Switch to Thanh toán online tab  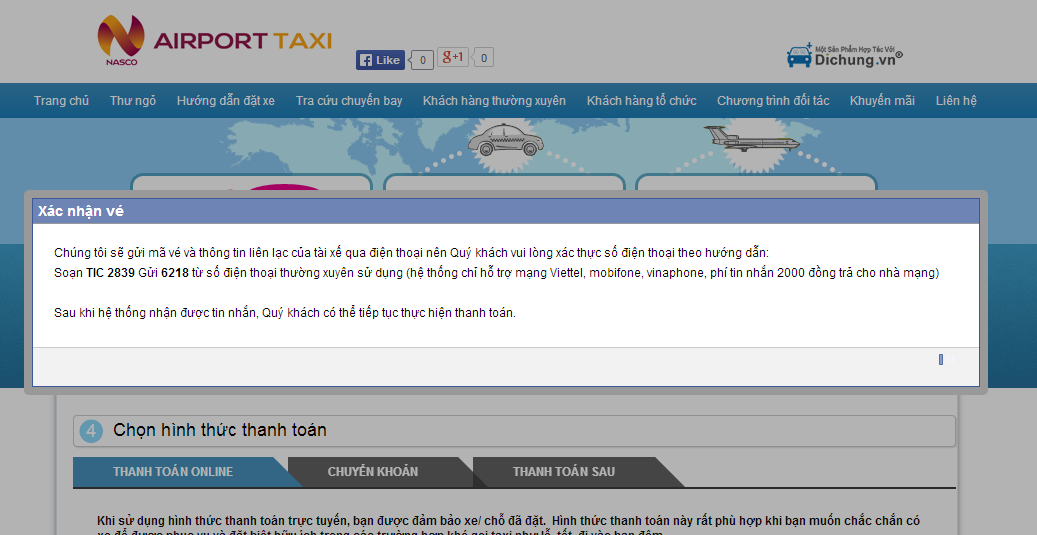point(173,472)
